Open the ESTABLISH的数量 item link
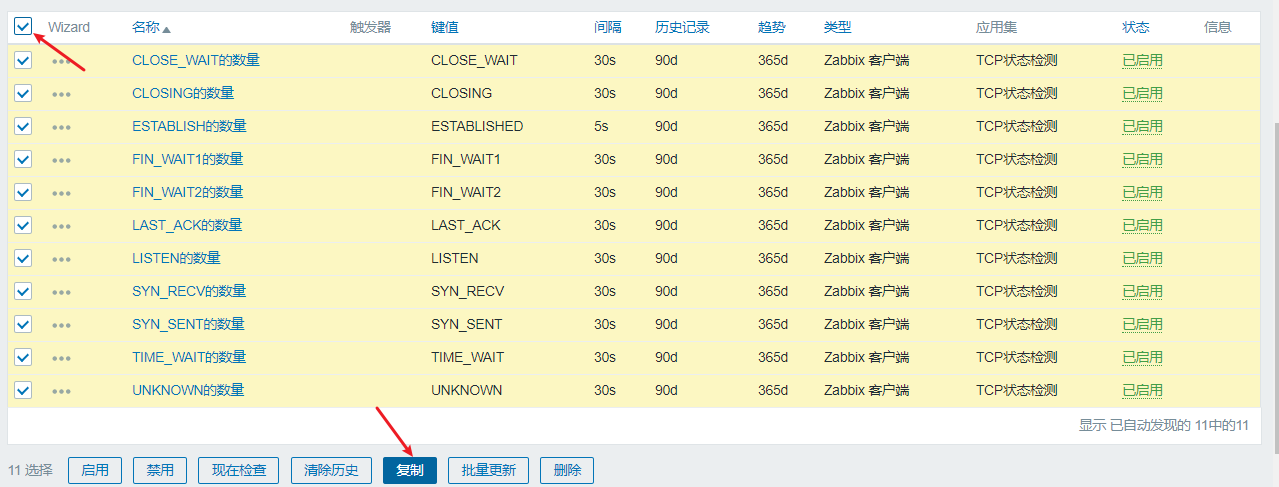1279x487 pixels. click(189, 126)
